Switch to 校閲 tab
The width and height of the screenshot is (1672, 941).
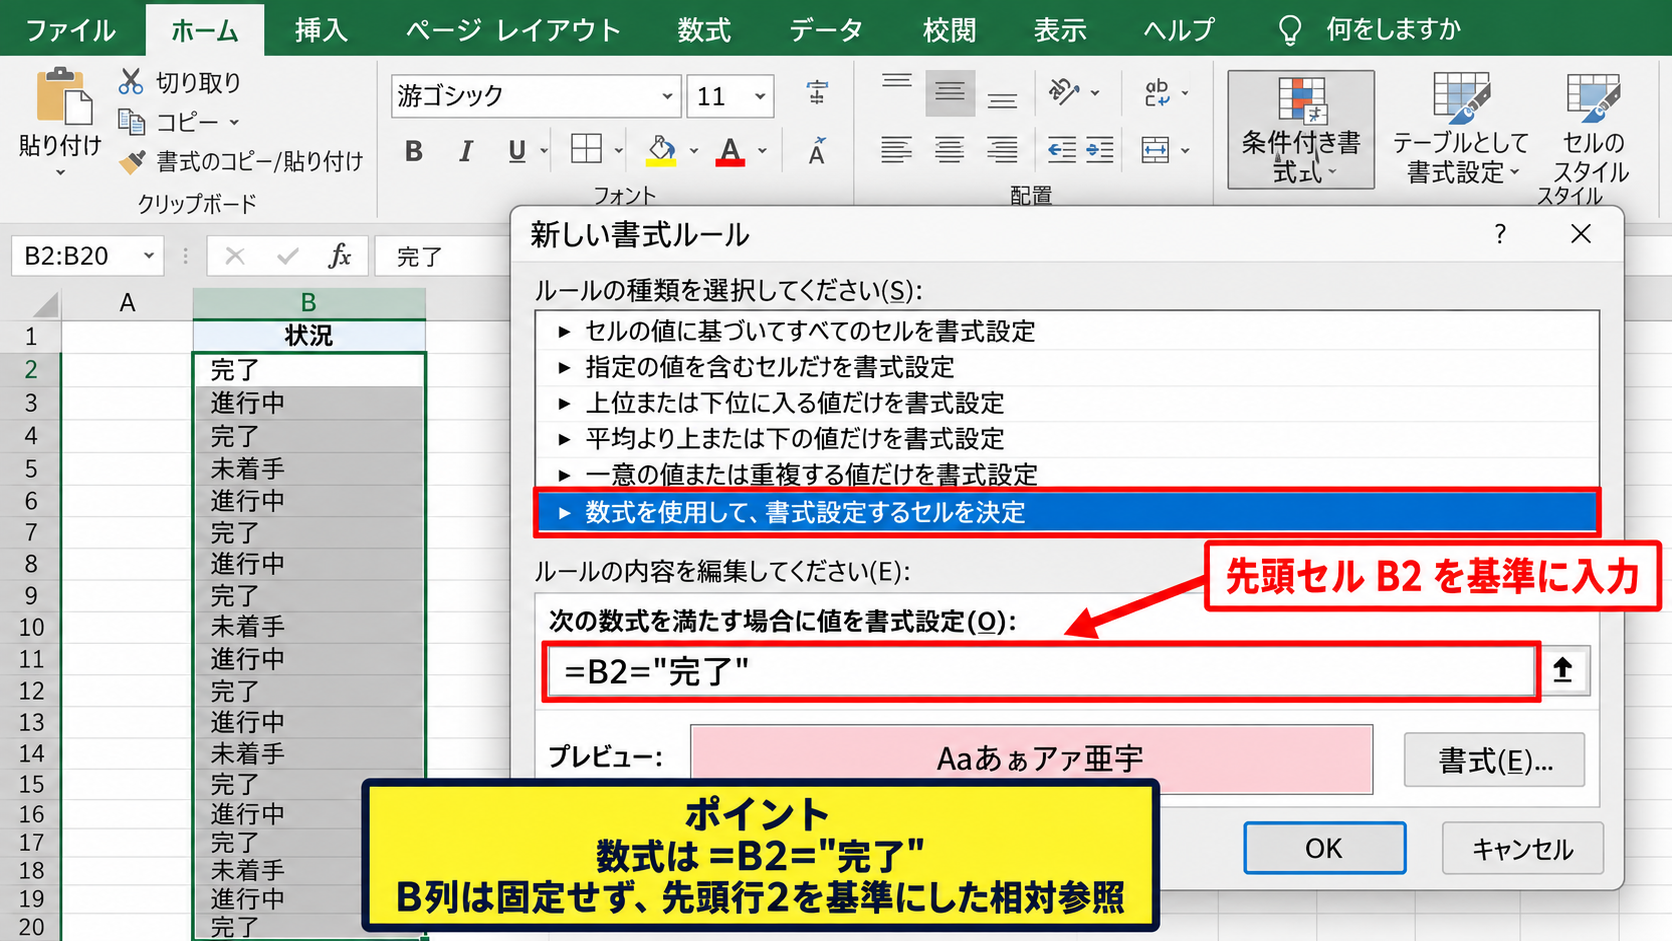coord(949,30)
